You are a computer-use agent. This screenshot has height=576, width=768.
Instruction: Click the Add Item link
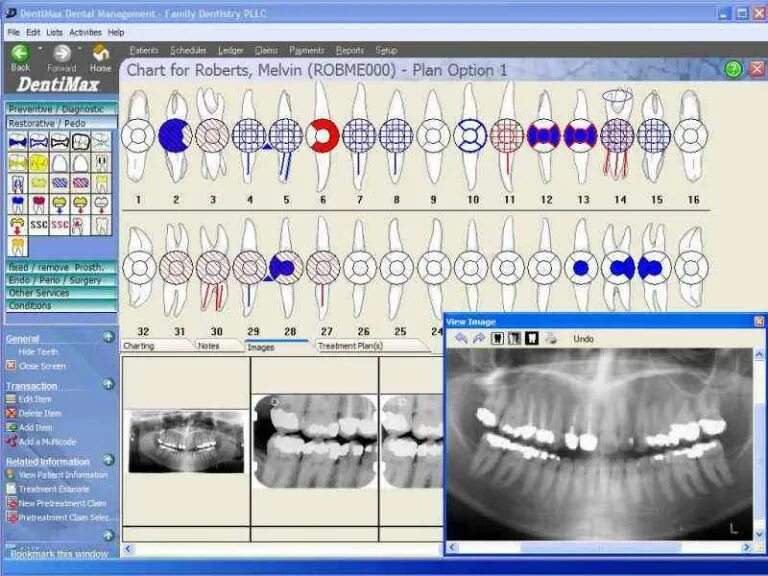(35, 428)
